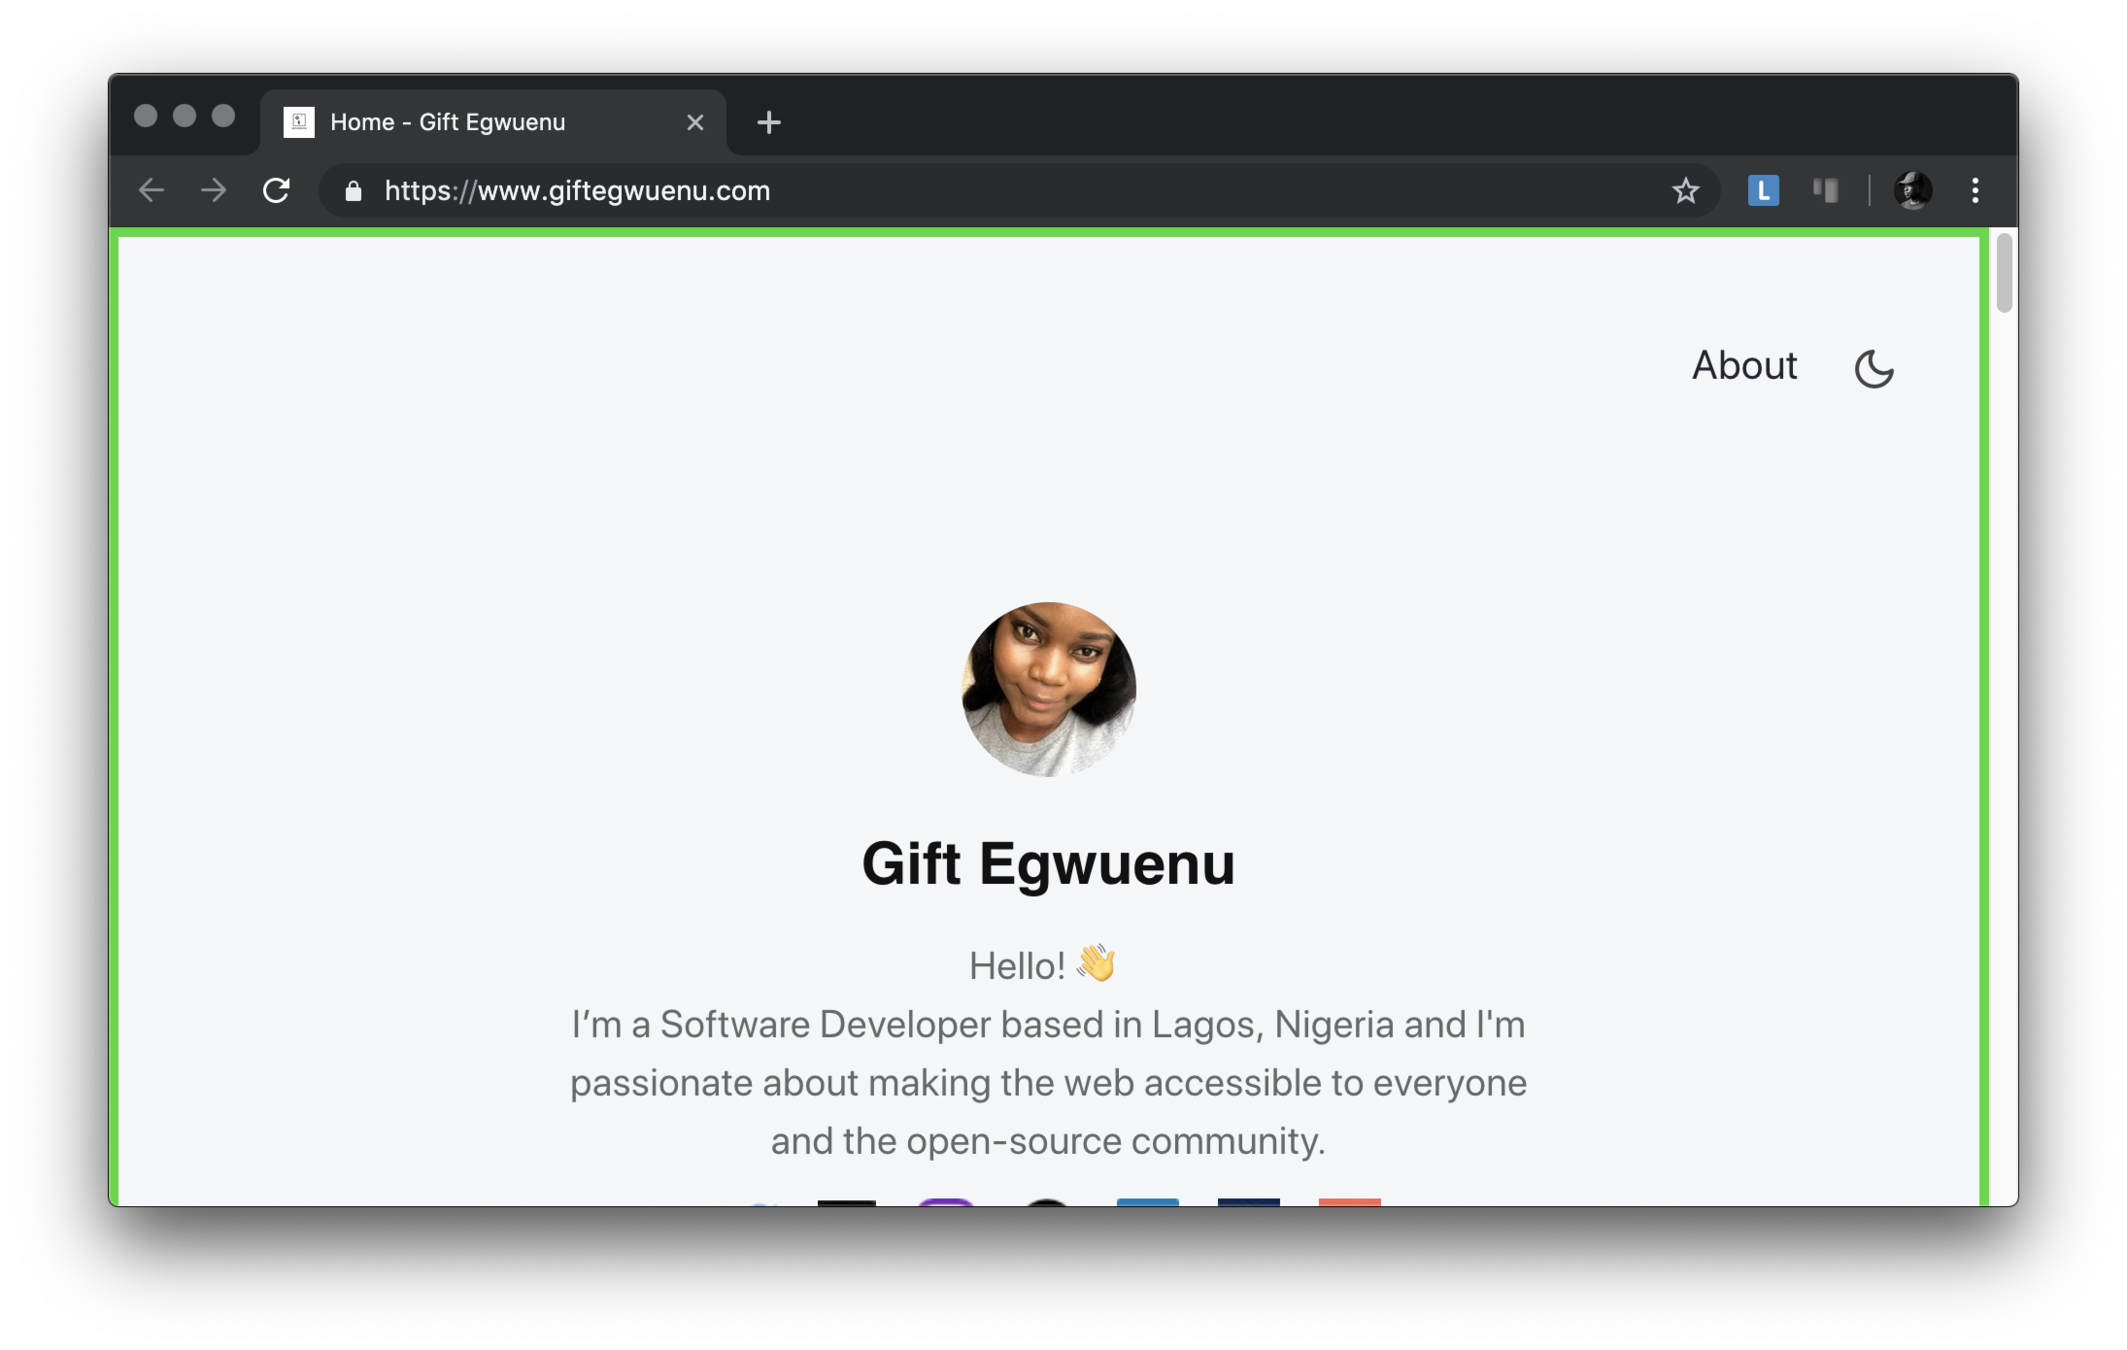Click the gray extension icon beside the L
The height and width of the screenshot is (1350, 2127).
pos(1825,190)
